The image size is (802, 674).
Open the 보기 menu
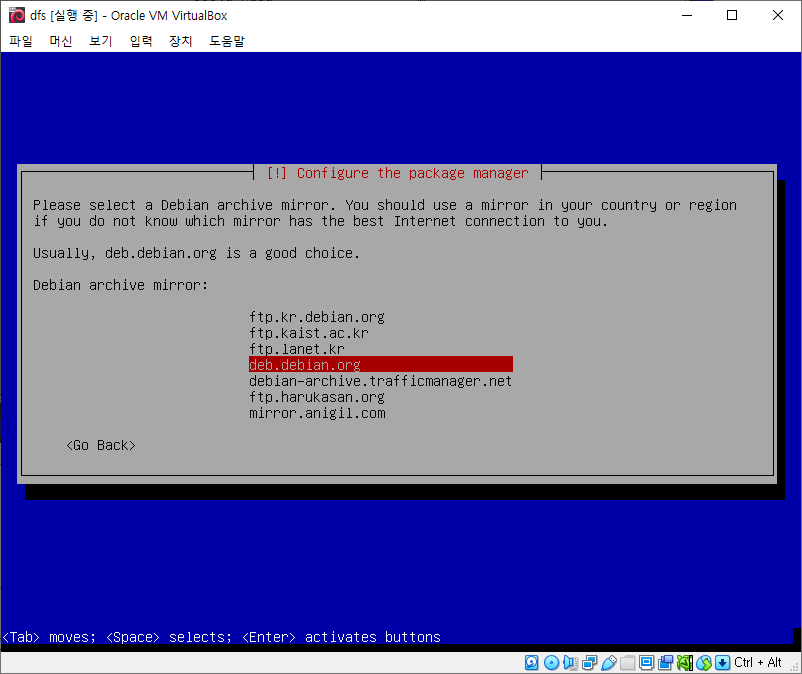101,41
